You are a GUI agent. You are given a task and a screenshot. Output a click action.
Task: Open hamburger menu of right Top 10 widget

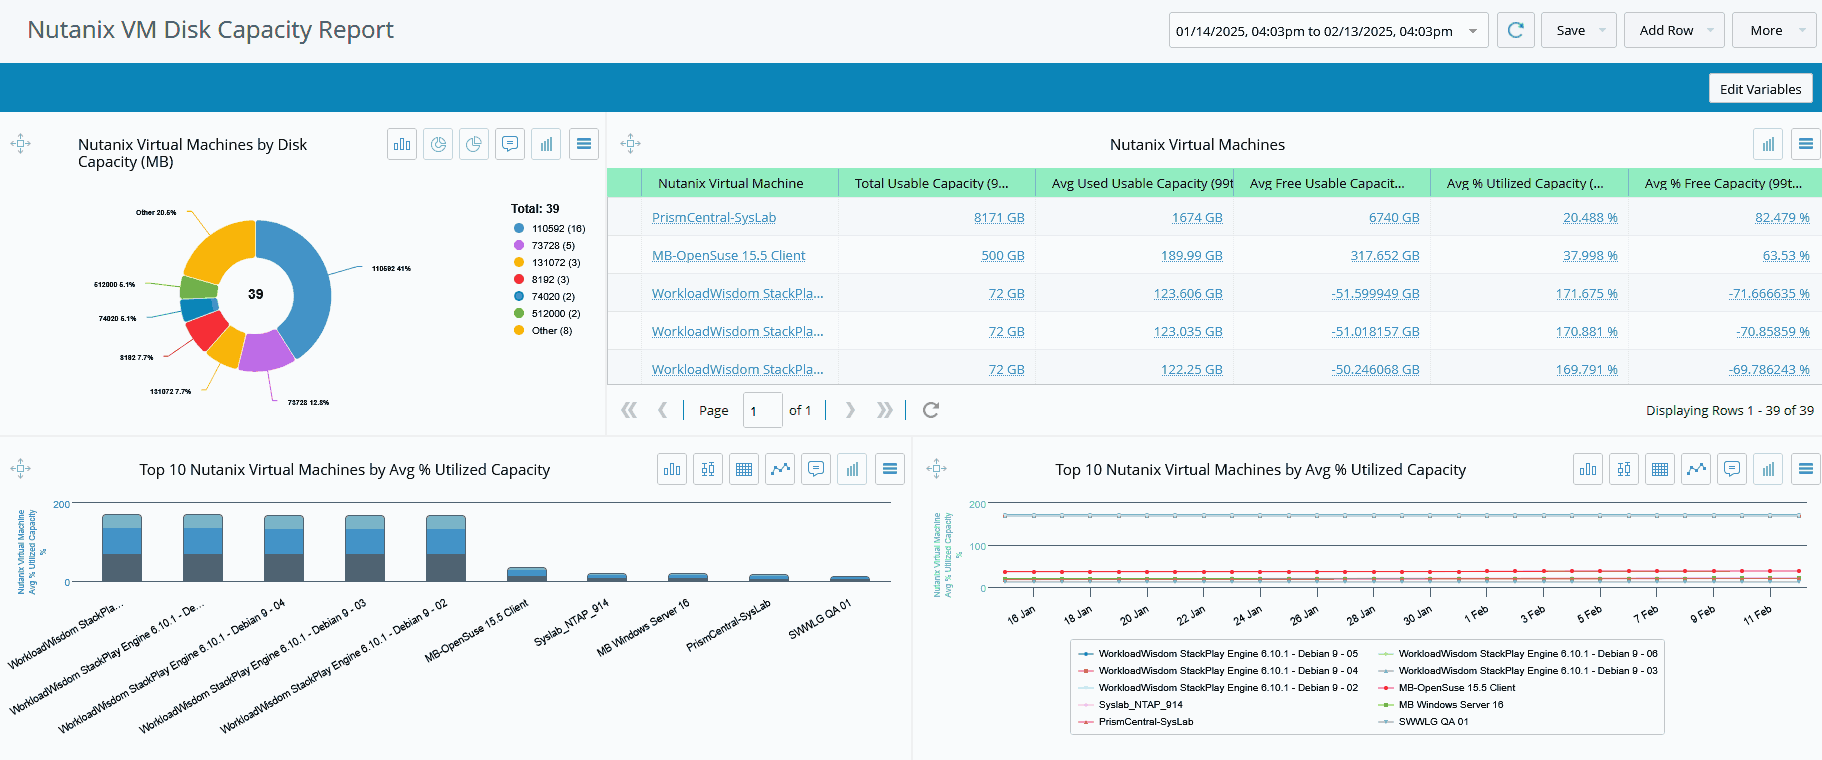click(1806, 469)
